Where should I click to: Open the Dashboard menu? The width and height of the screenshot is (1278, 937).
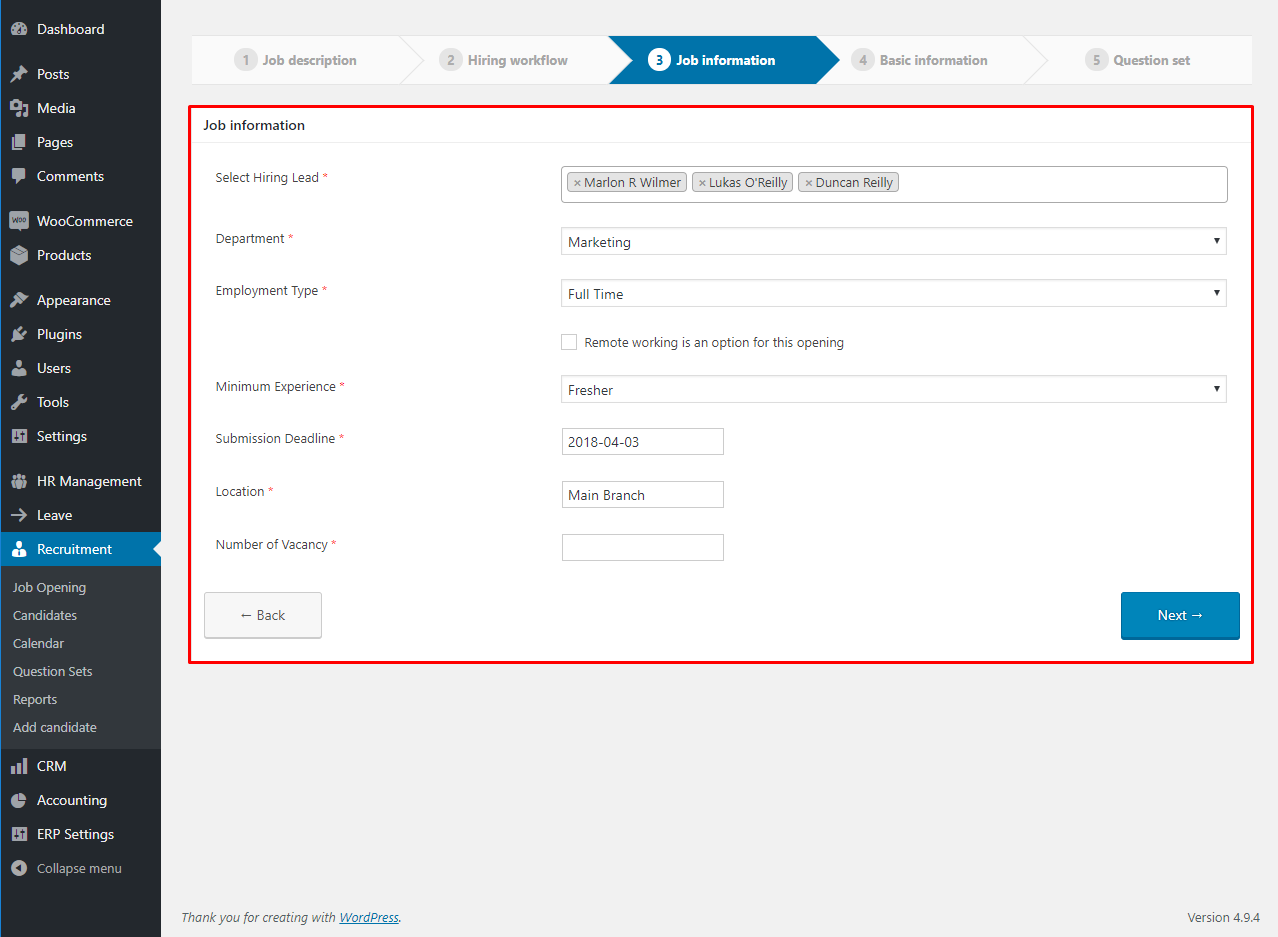(80, 29)
